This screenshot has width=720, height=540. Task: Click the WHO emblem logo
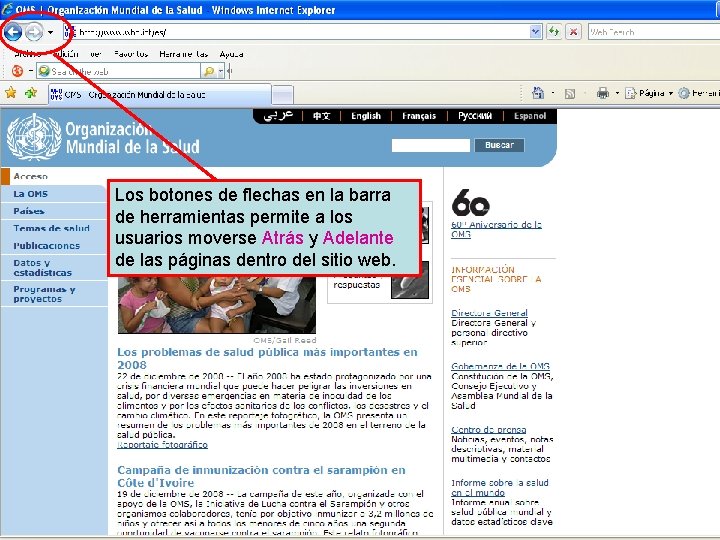point(34,137)
